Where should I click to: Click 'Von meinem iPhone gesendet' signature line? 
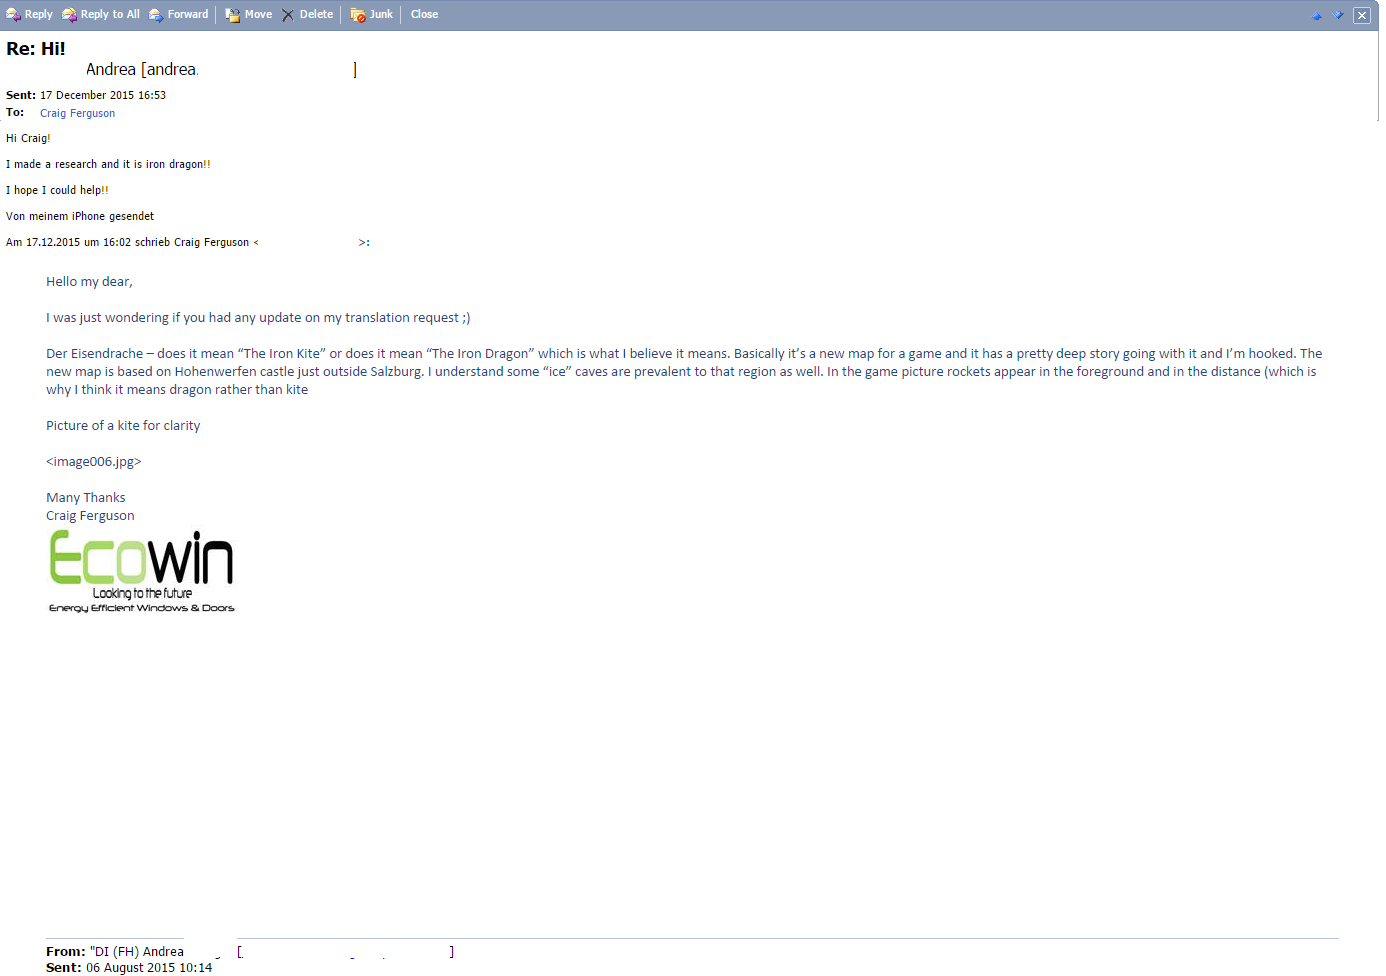click(80, 216)
